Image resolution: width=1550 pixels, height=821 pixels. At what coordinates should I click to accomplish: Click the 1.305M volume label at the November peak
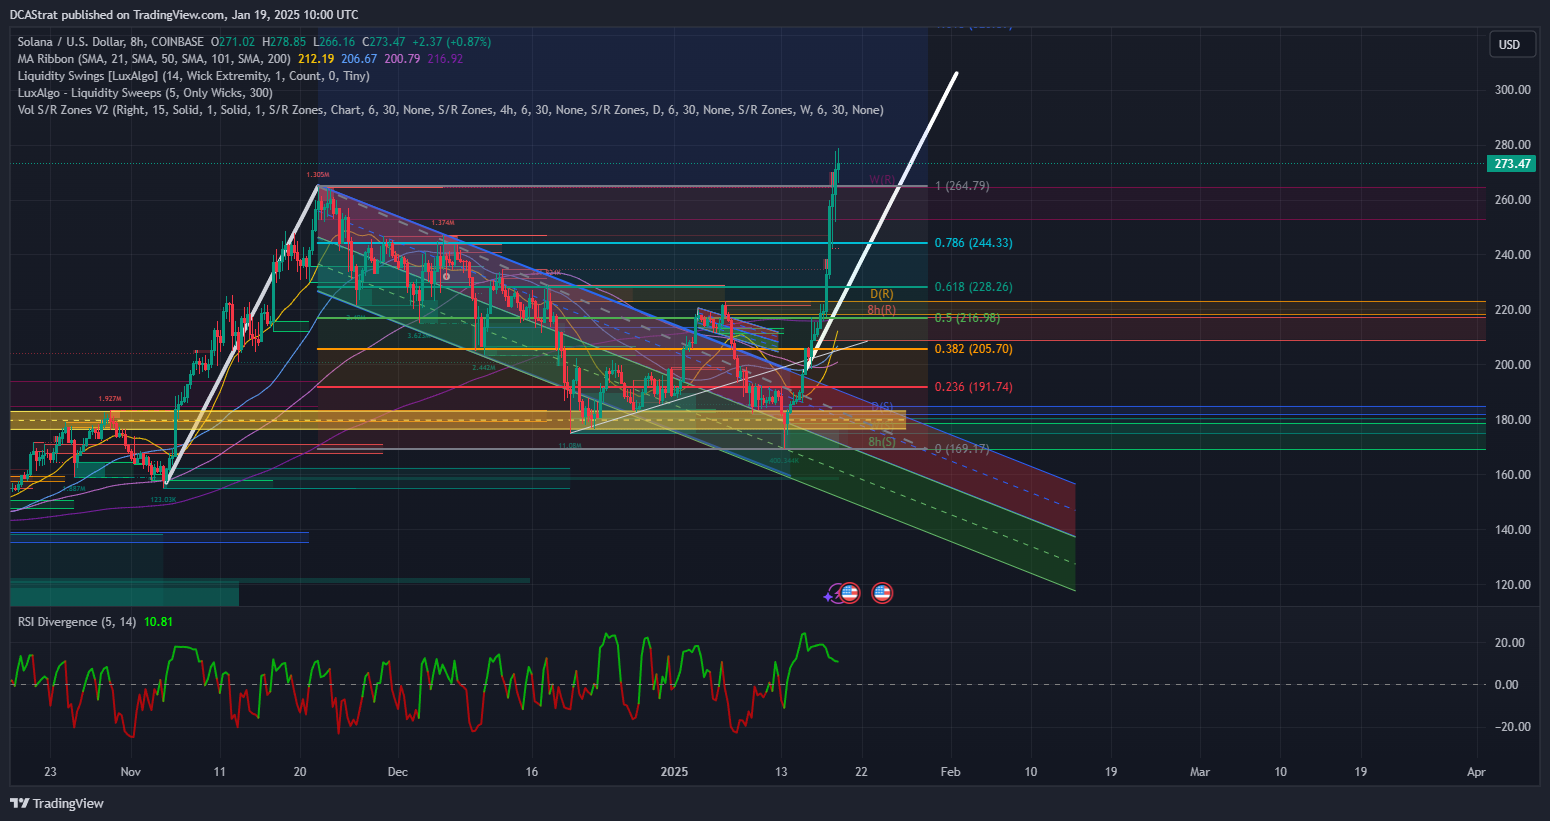tap(318, 175)
